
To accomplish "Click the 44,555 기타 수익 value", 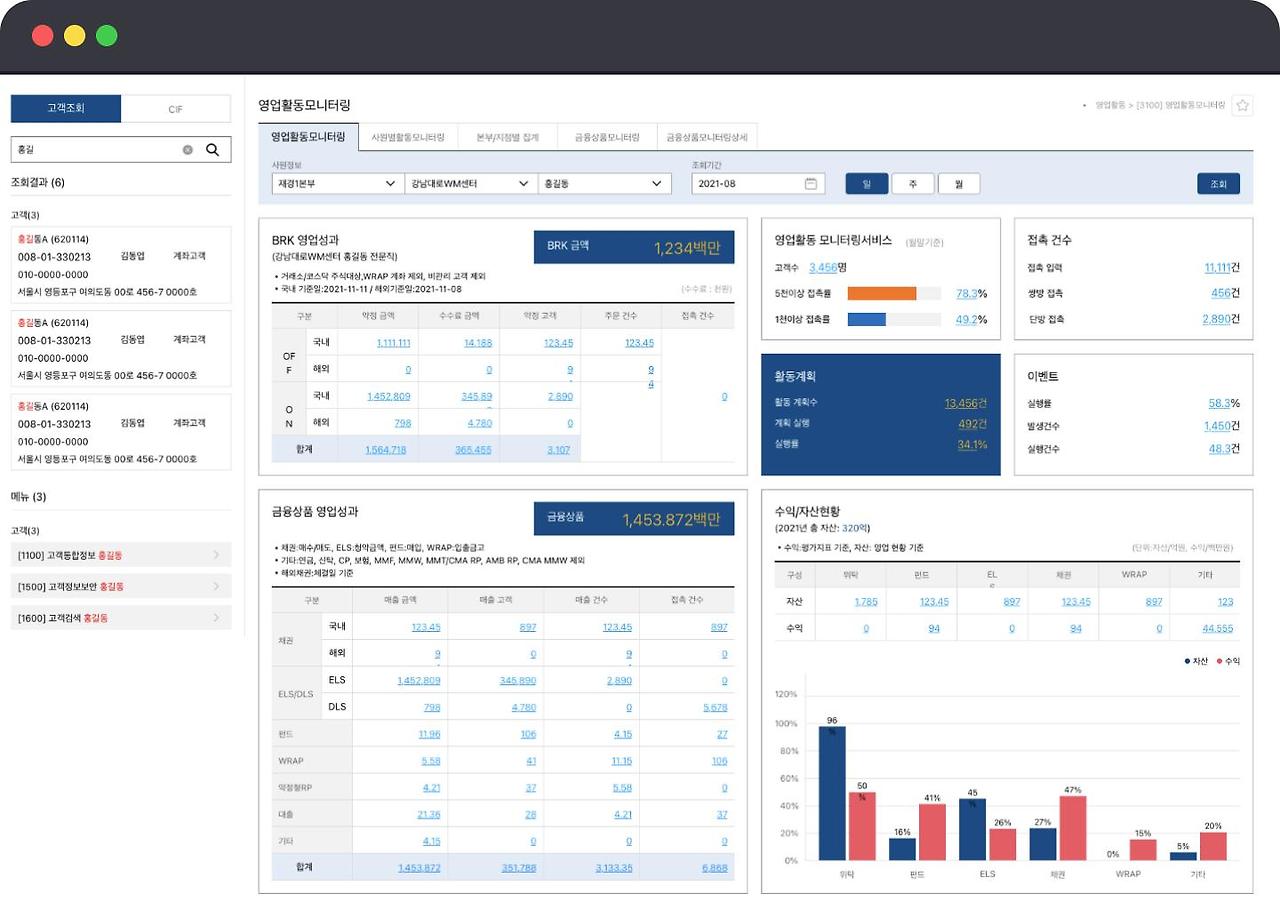I will pos(1218,629).
